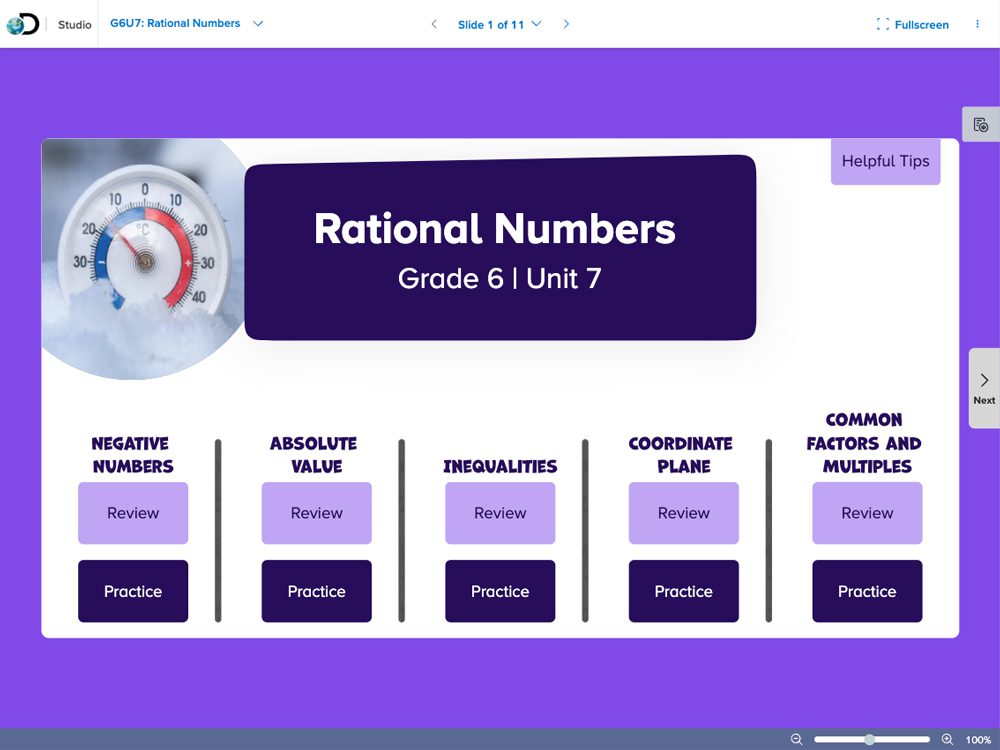
Task: Expand the G6U7: Rational Numbers title dropdown
Action: 258,23
